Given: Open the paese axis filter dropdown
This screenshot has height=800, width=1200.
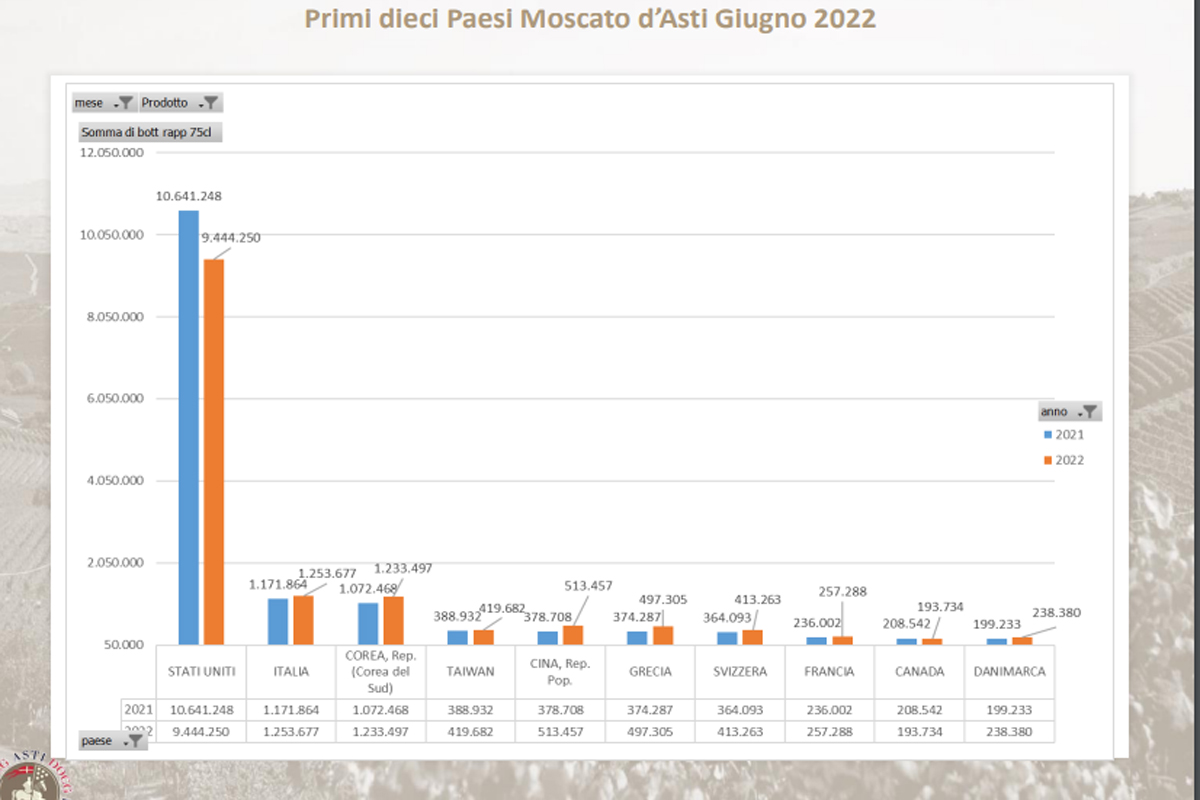Looking at the screenshot, I should point(113,741).
